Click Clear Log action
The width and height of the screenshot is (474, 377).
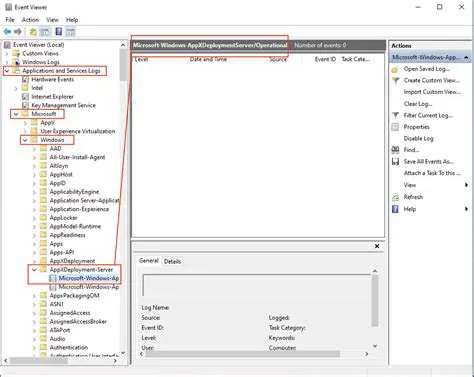click(x=418, y=104)
